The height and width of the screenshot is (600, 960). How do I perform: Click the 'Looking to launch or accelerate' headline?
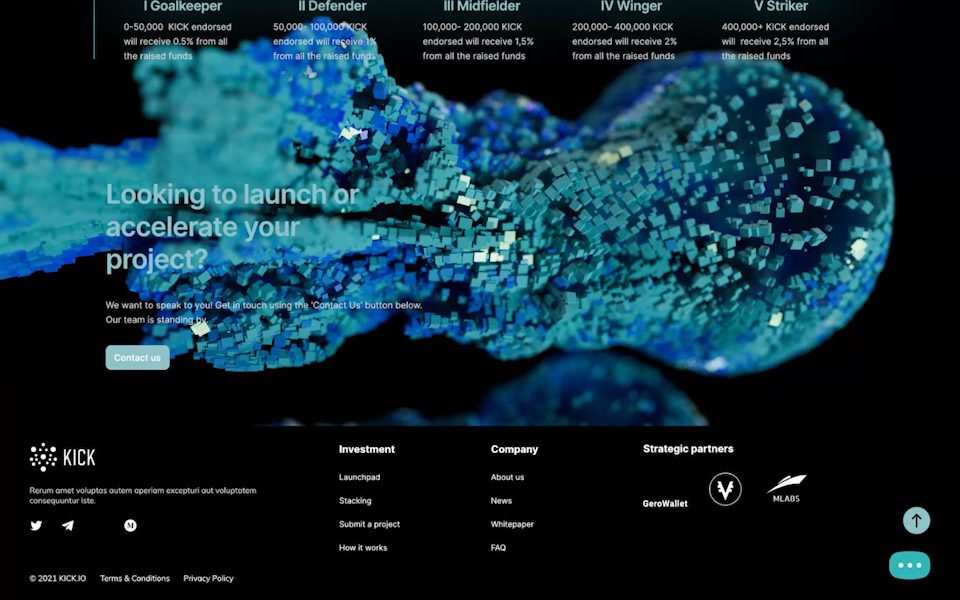232,227
